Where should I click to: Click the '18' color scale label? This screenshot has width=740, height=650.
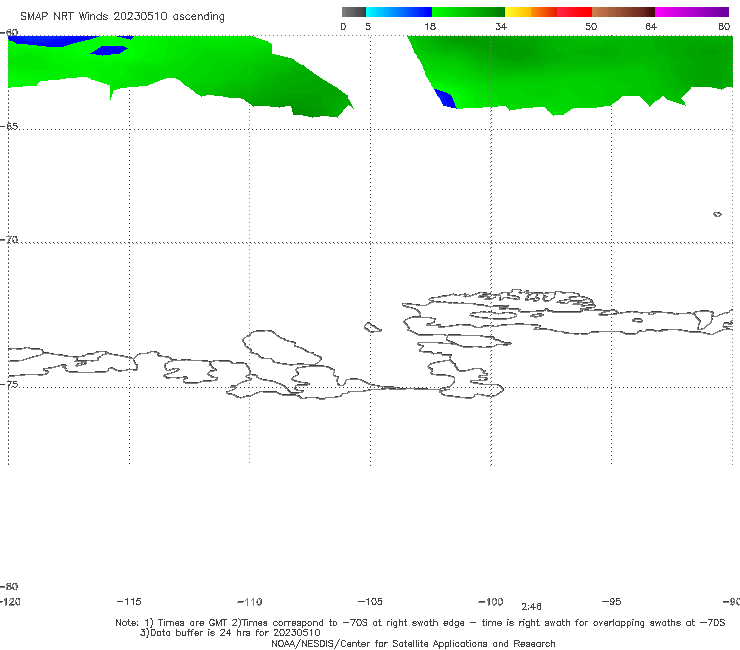[x=430, y=27]
